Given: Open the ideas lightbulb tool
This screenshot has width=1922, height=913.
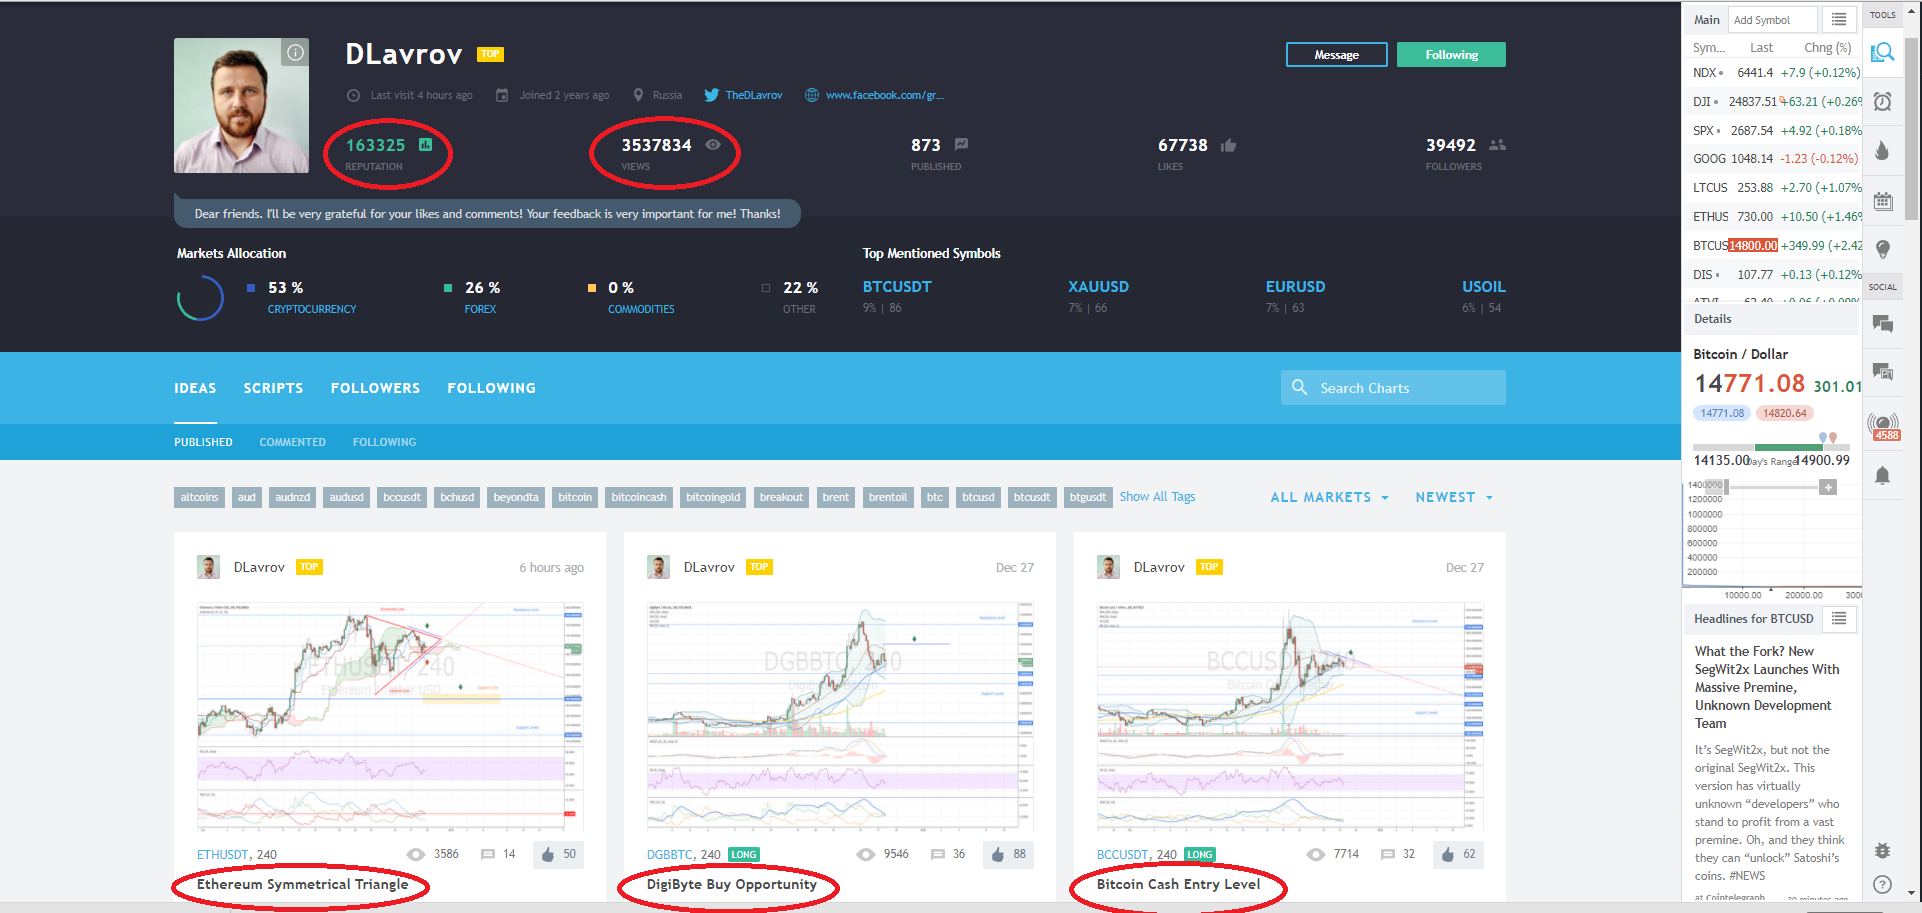Looking at the screenshot, I should (x=1882, y=249).
